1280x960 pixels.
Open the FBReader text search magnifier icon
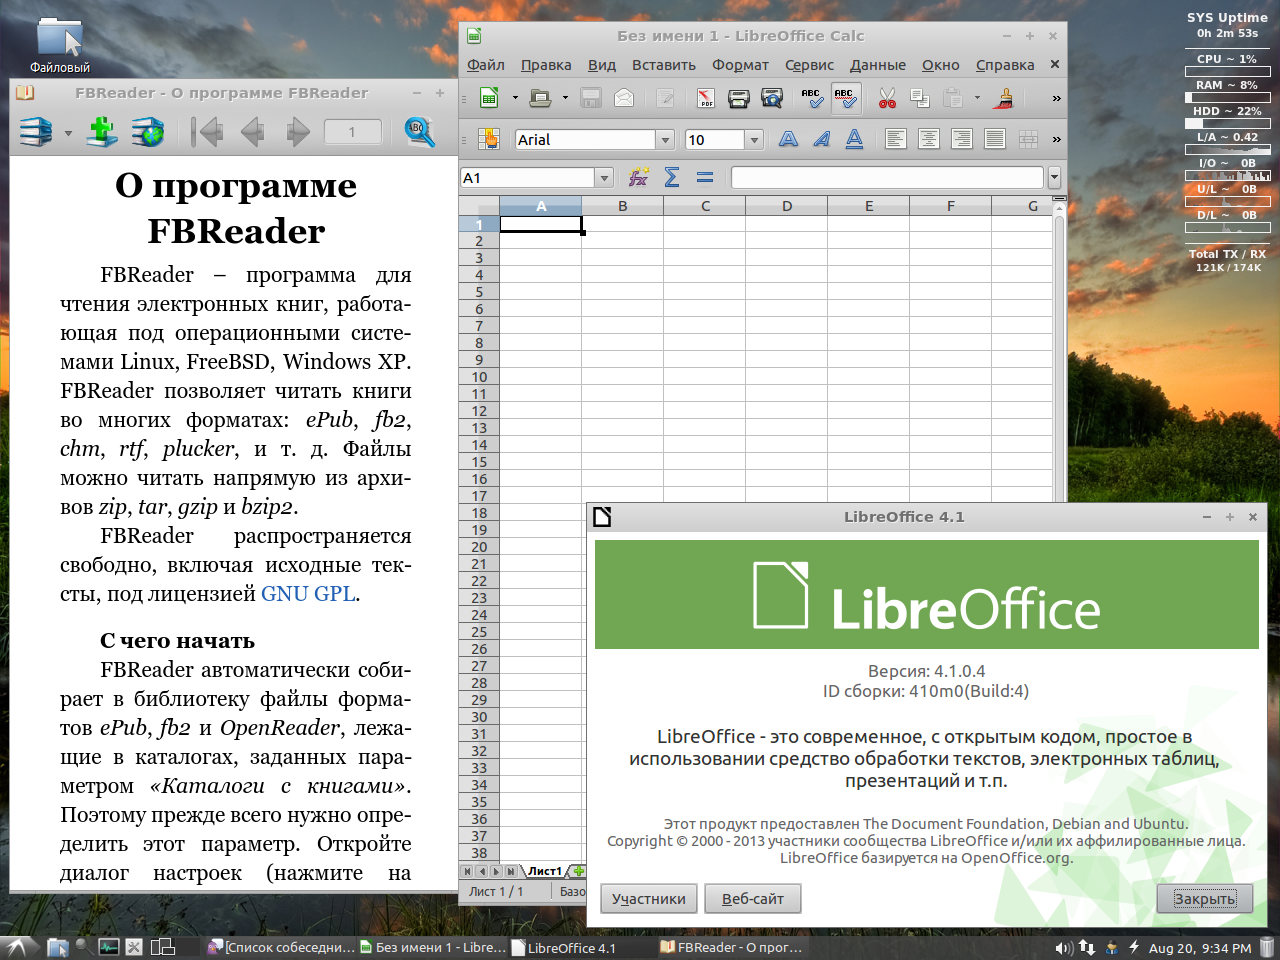pyautogui.click(x=420, y=132)
